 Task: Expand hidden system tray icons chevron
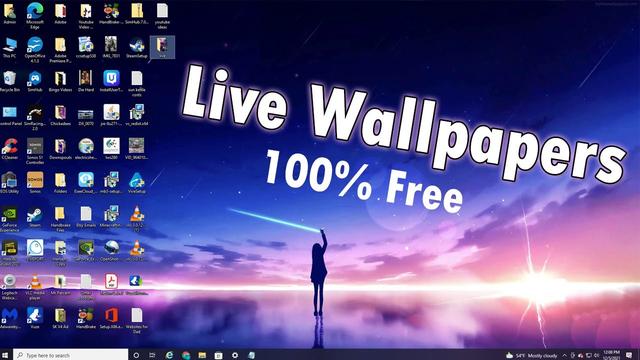click(x=564, y=356)
